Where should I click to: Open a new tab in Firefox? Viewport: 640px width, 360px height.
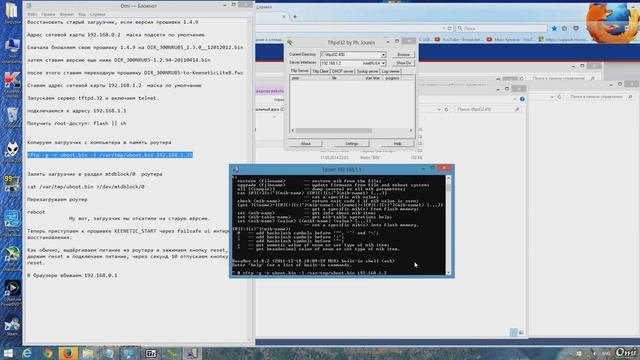(295, 17)
